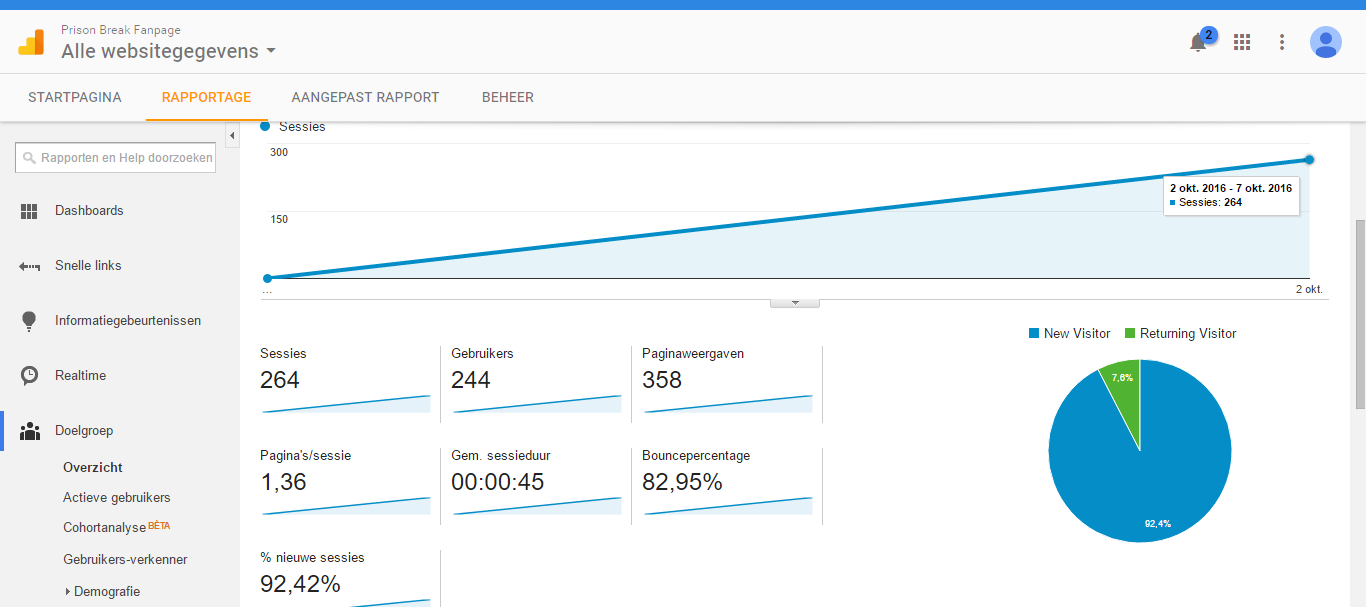
Task: Click the Bouncepercentage value 82,95%
Action: tap(682, 482)
